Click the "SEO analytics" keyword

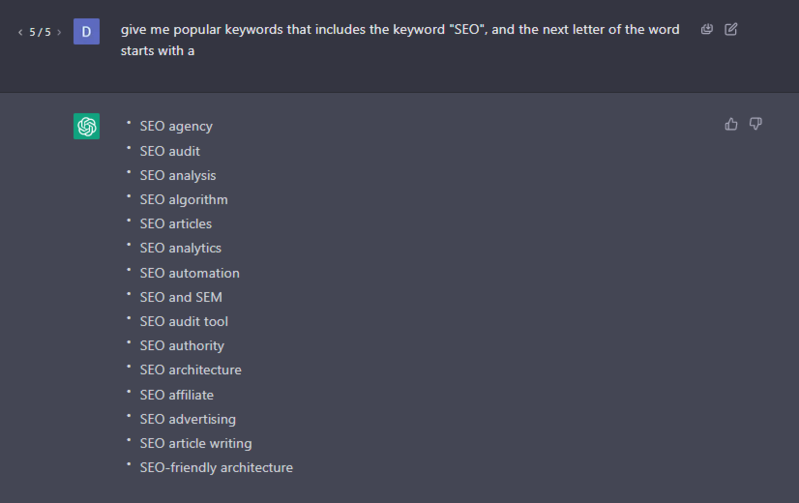coord(181,248)
